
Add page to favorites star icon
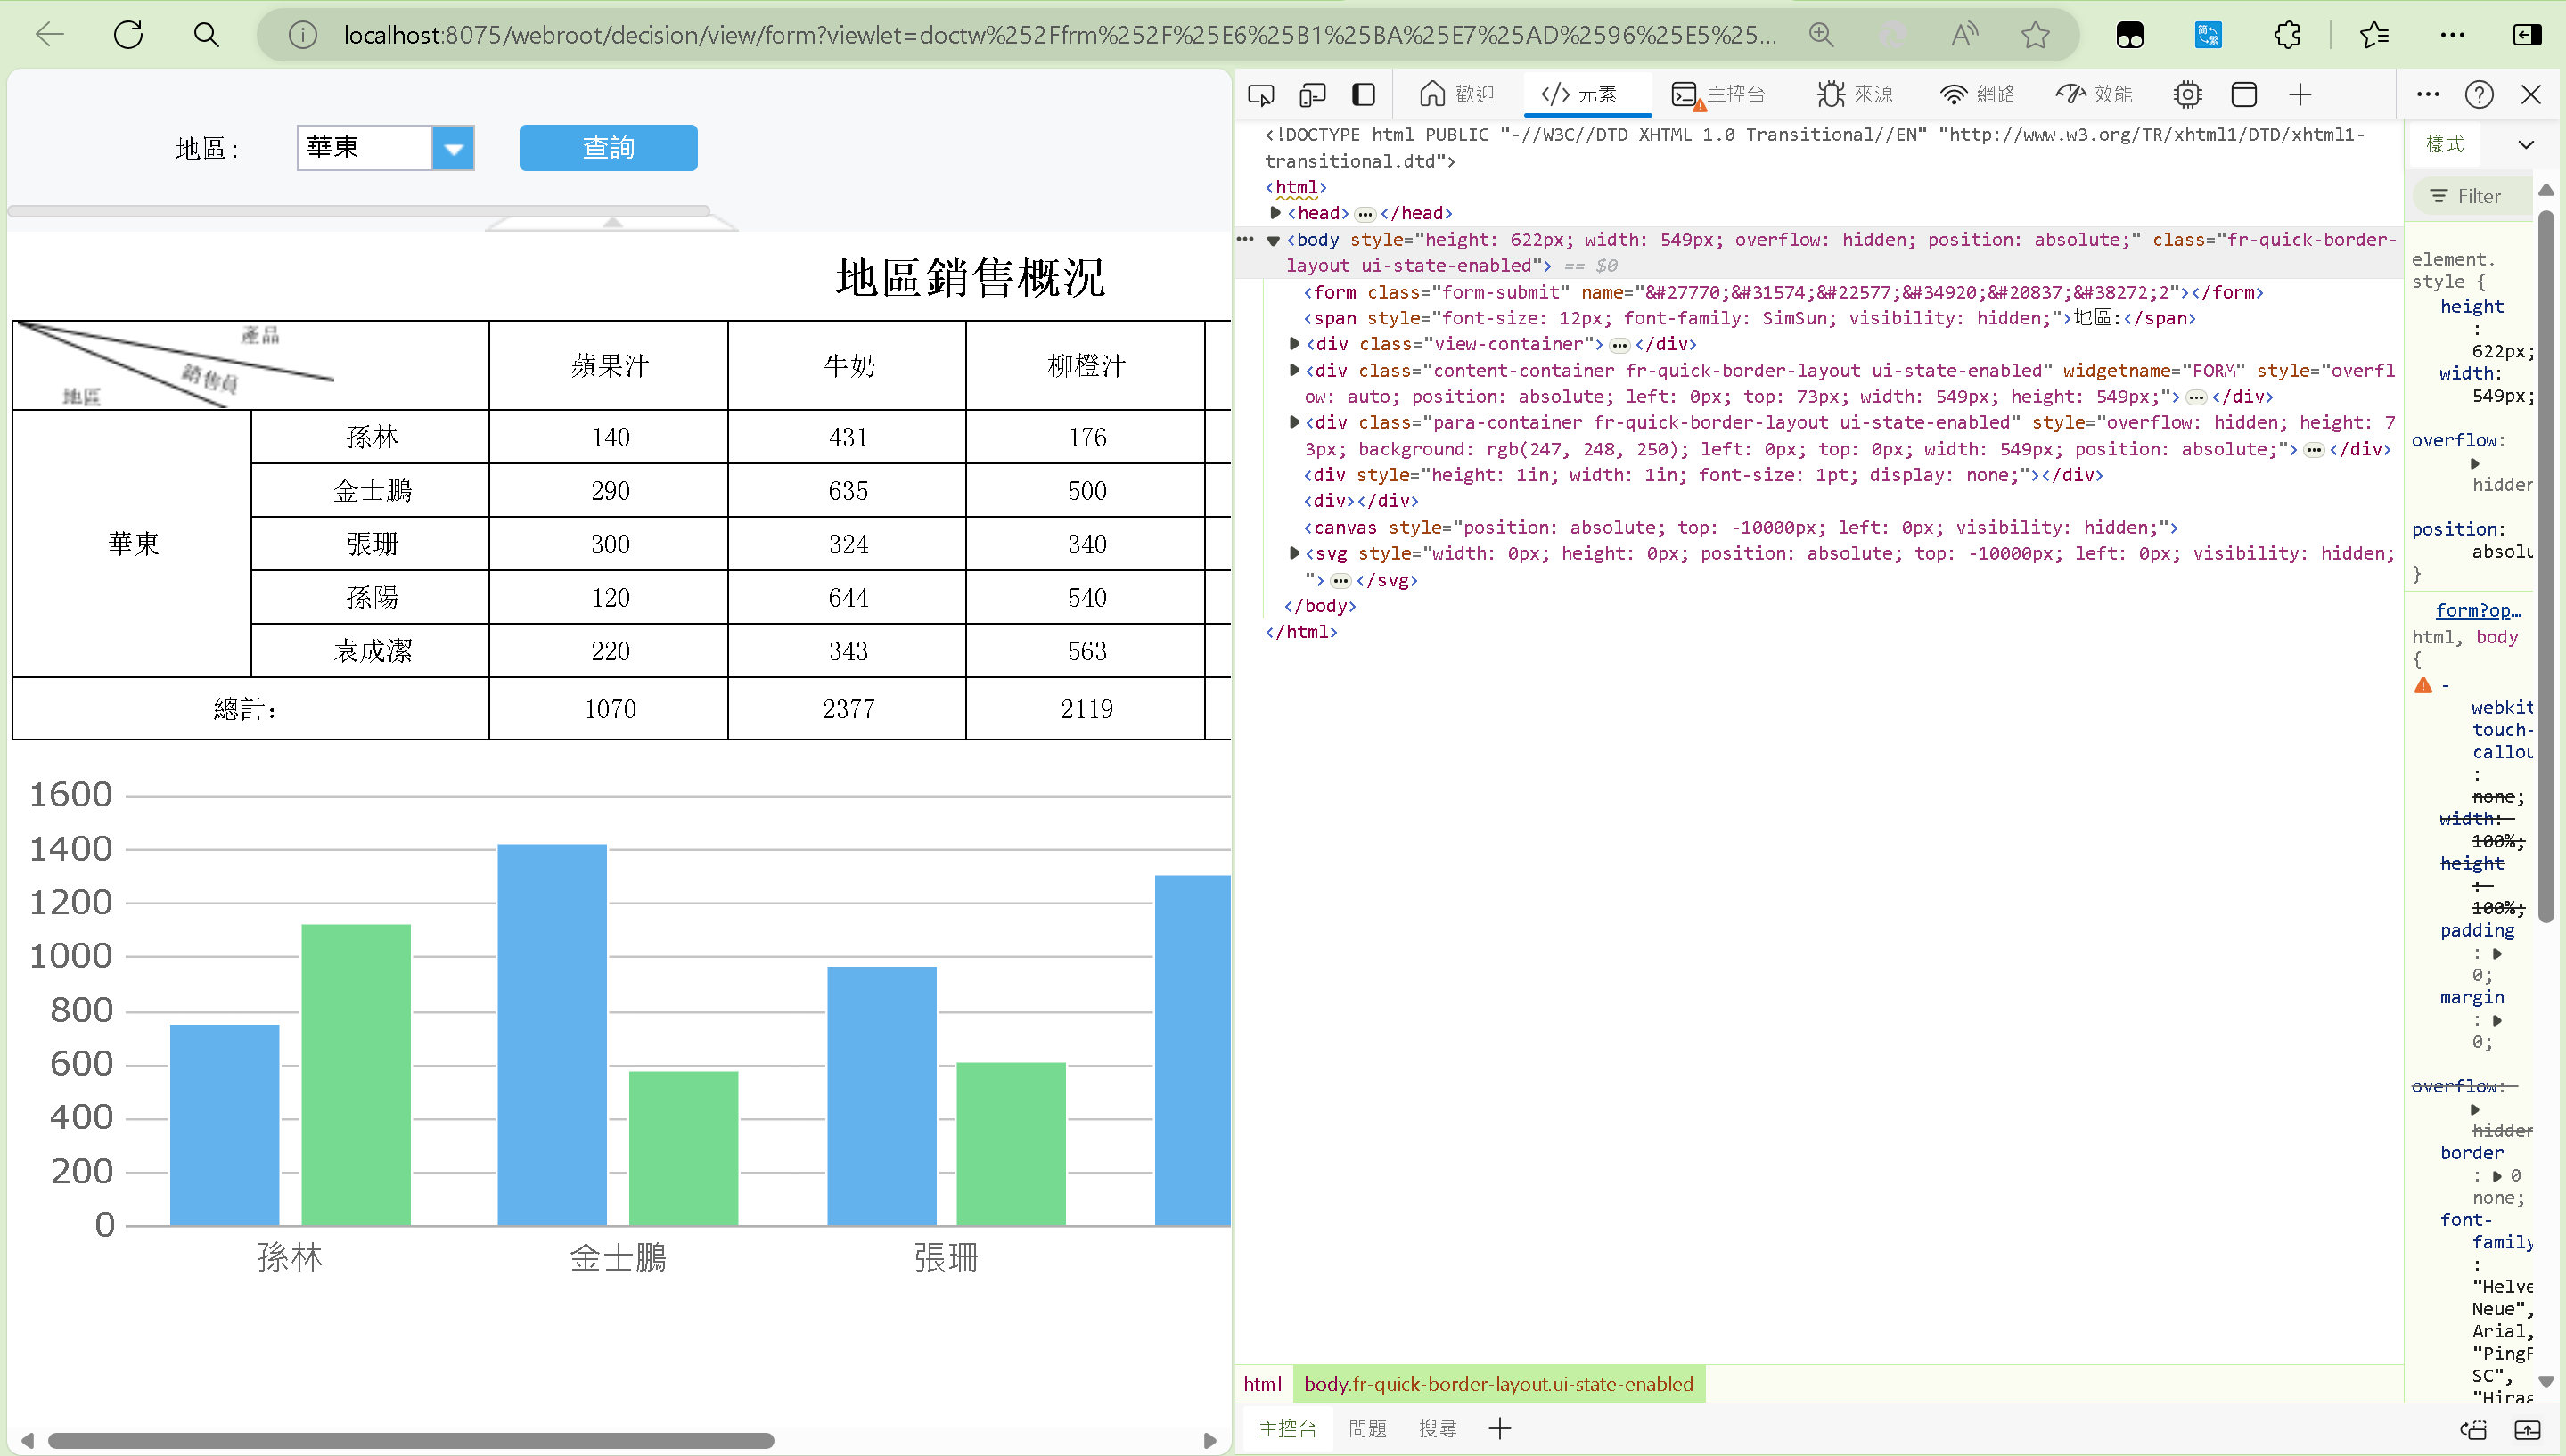pyautogui.click(x=2035, y=35)
